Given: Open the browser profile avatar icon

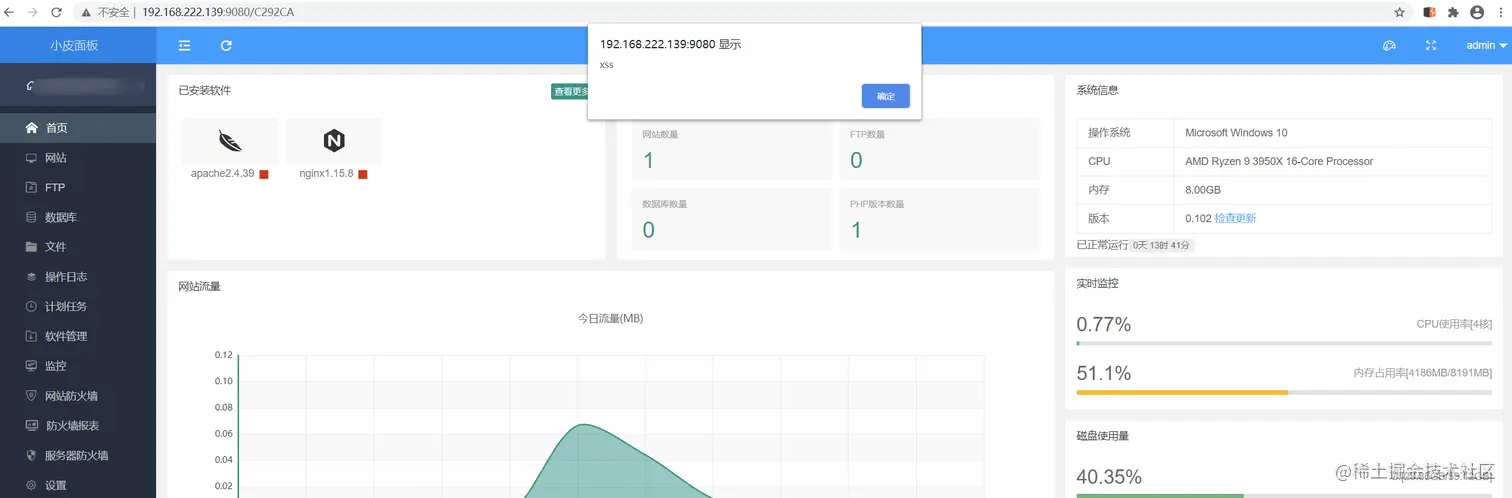Looking at the screenshot, I should (x=1477, y=12).
